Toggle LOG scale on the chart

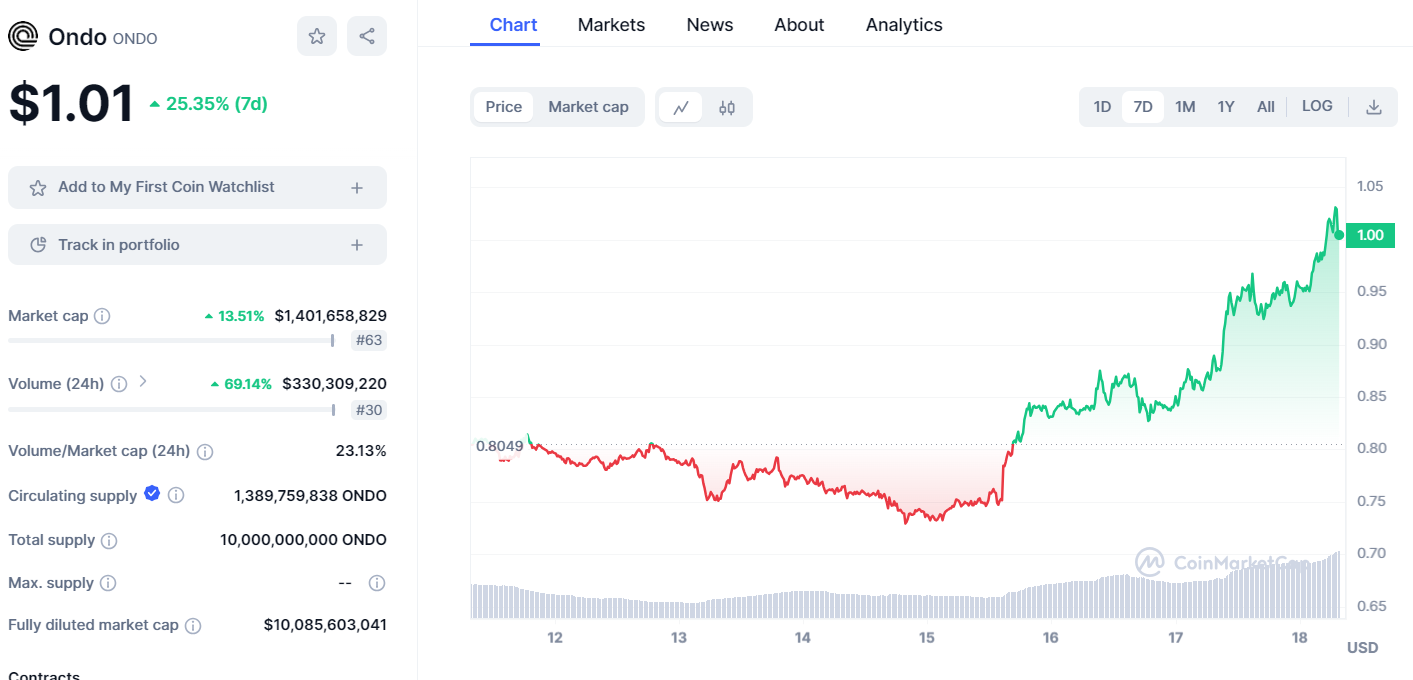pyautogui.click(x=1317, y=106)
